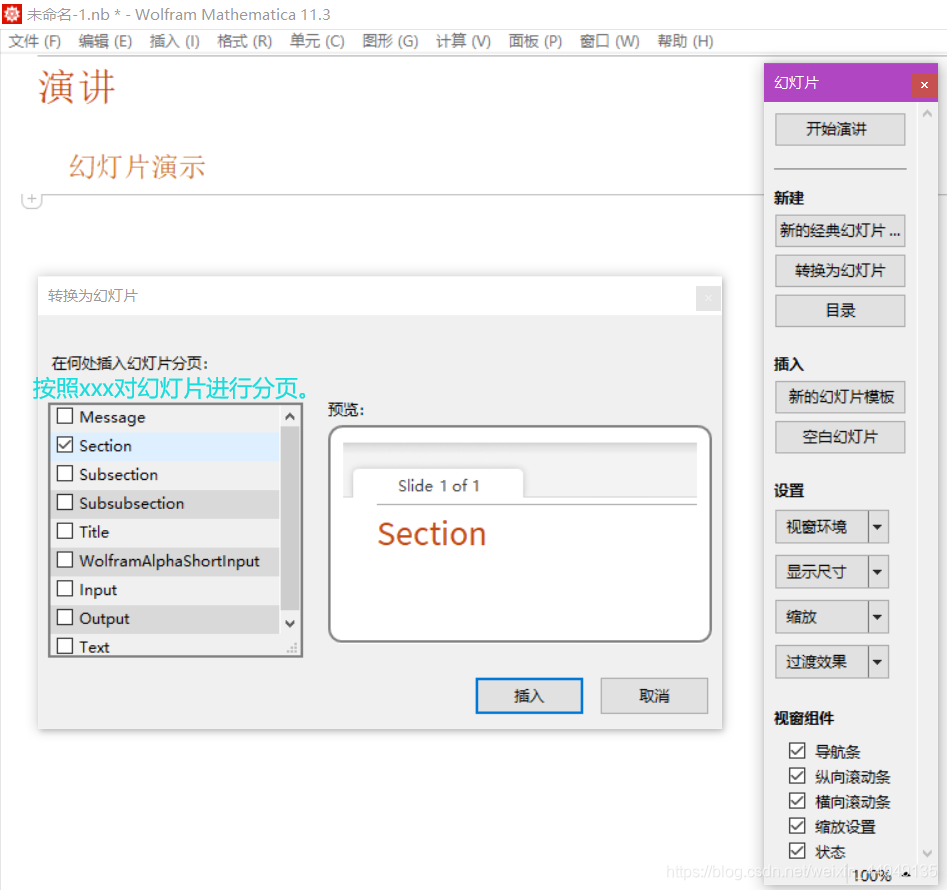The width and height of the screenshot is (947, 890).
Task: Click the palette scrollbar up arrow
Action: (928, 114)
